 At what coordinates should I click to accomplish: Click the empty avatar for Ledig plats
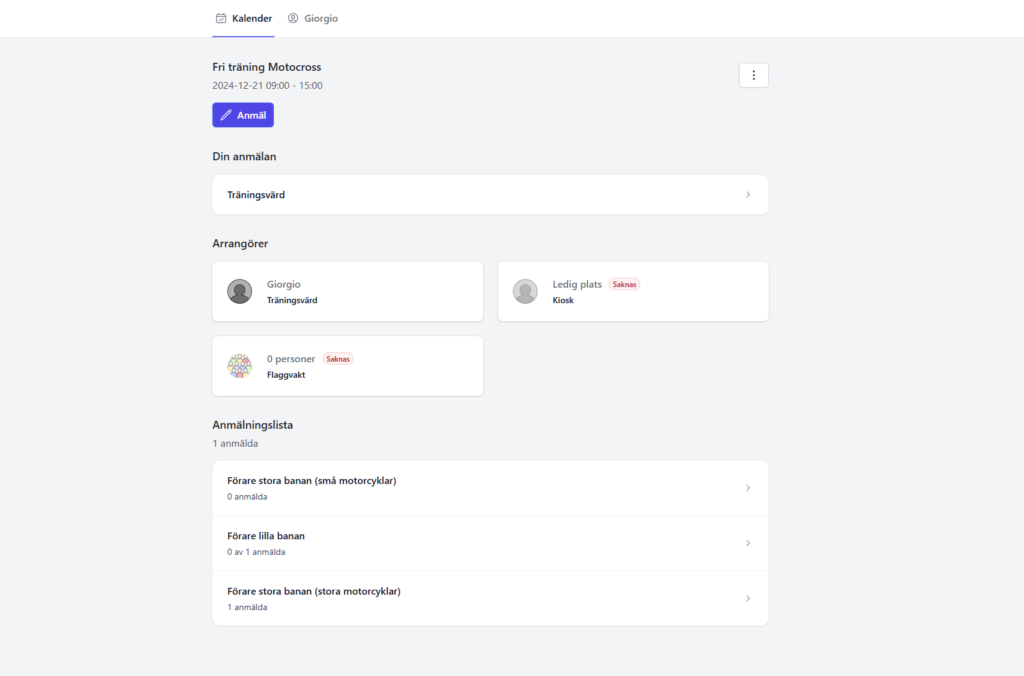[x=525, y=291]
